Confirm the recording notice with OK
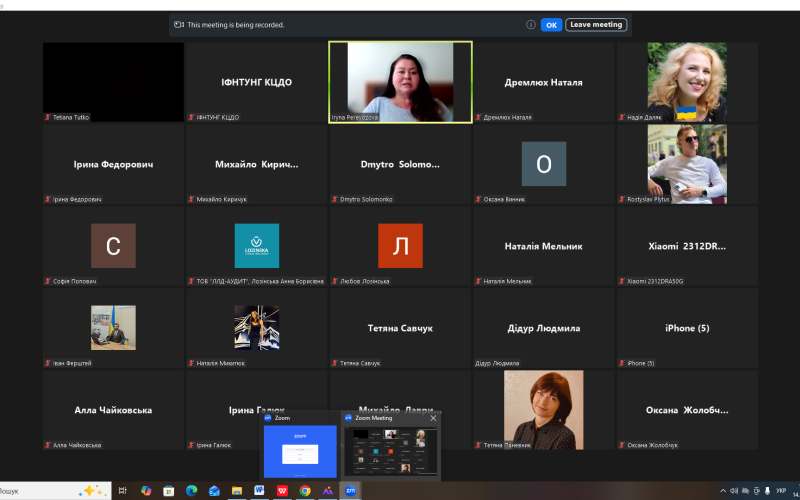Viewport: 800px width, 500px height. (x=551, y=24)
